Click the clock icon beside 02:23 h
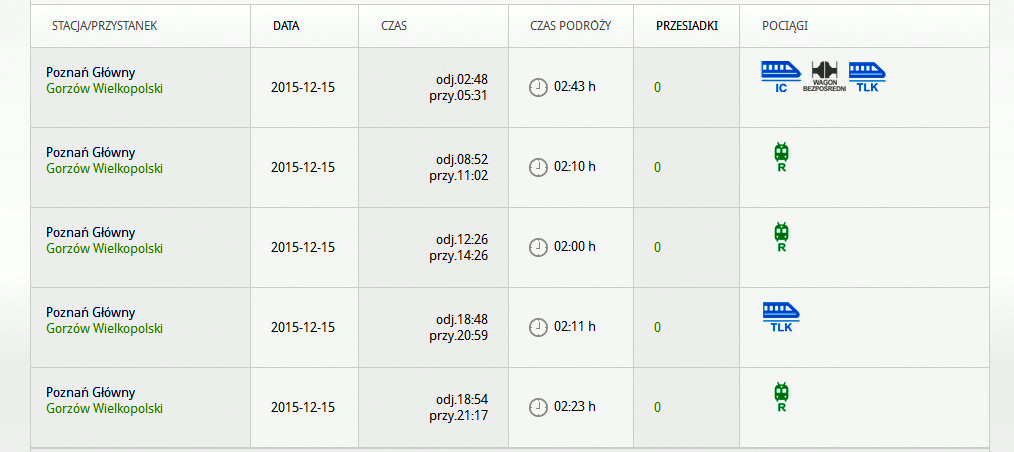 tap(538, 407)
